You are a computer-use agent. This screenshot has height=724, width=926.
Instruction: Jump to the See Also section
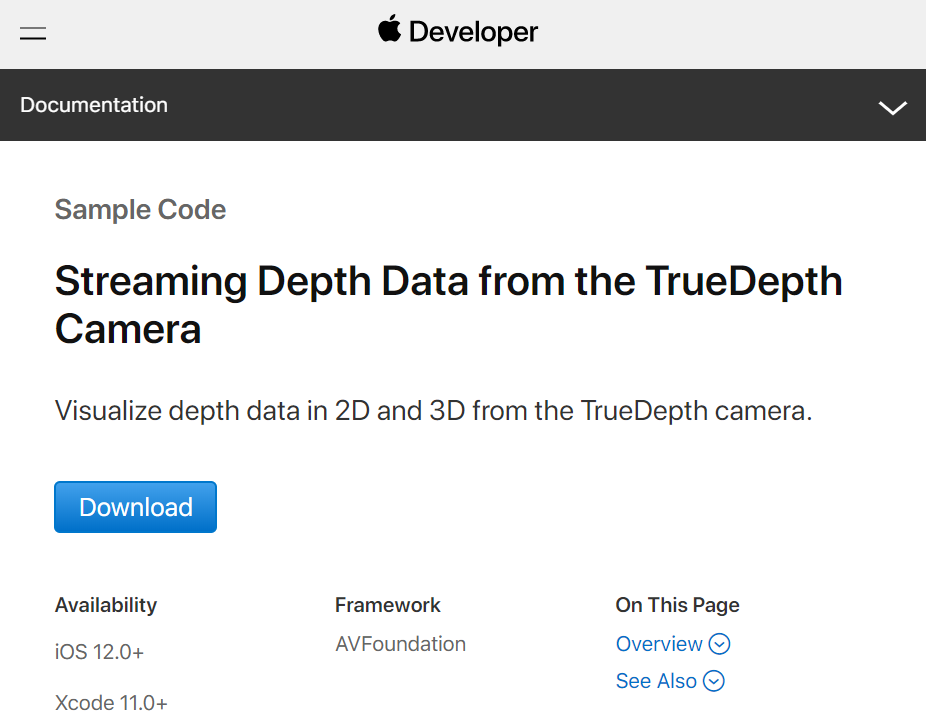coord(656,681)
